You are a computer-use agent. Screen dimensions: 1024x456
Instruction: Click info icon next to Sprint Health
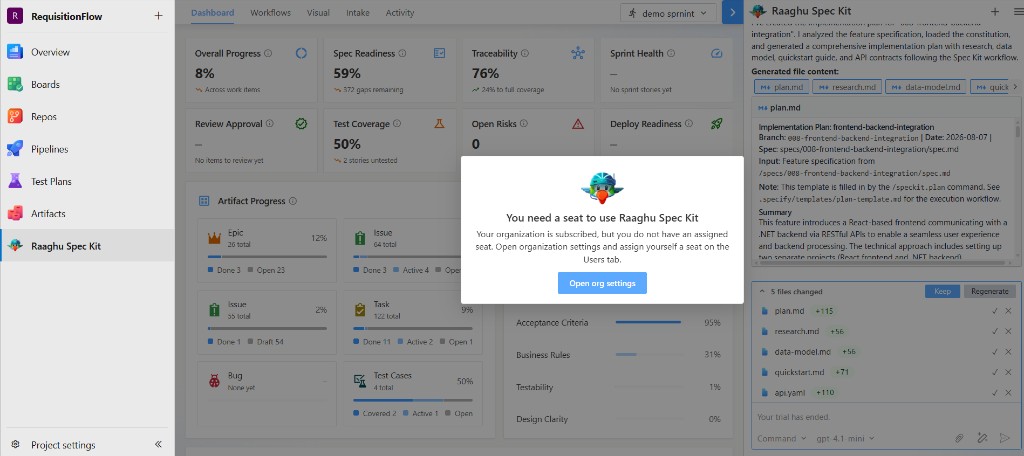tap(671, 54)
